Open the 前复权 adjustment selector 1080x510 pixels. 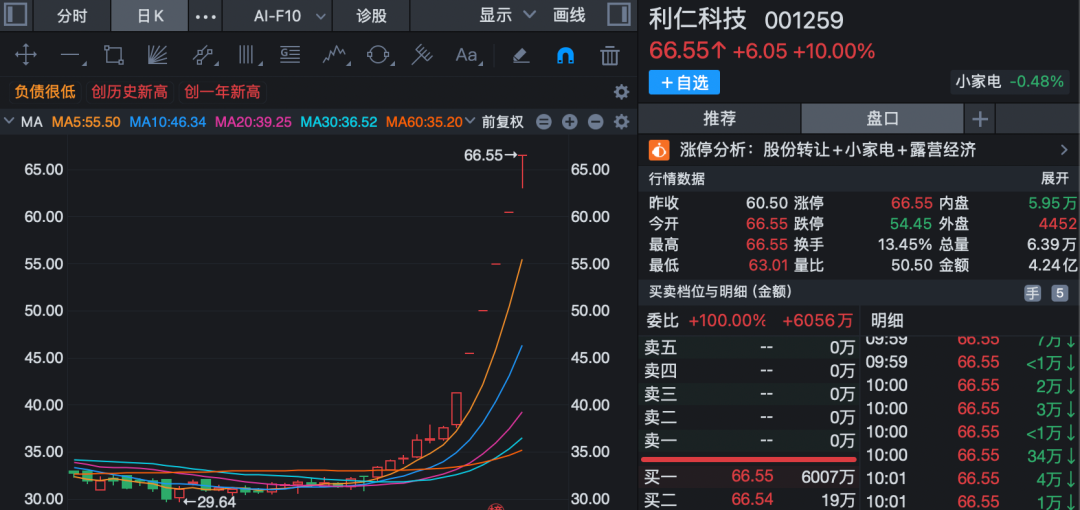click(503, 122)
